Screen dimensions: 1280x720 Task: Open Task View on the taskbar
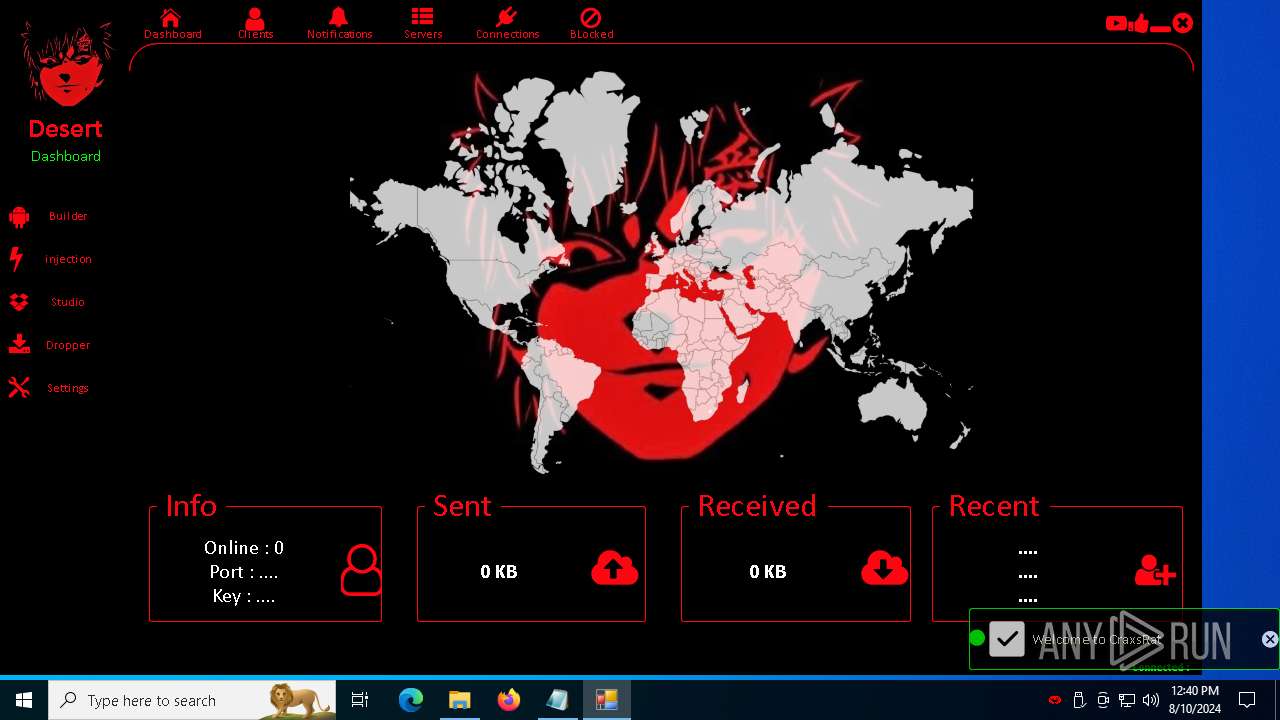pos(360,700)
